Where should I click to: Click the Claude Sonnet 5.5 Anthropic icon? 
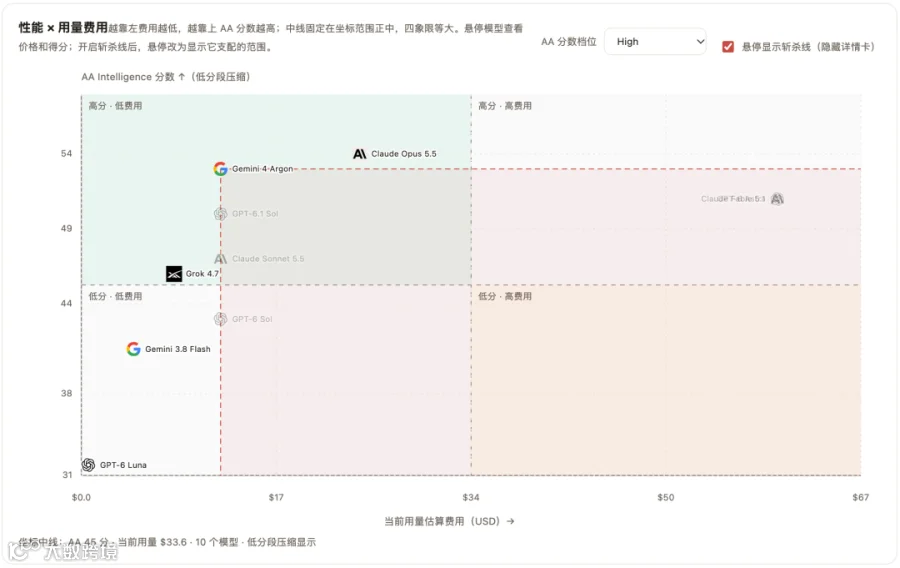pos(220,259)
